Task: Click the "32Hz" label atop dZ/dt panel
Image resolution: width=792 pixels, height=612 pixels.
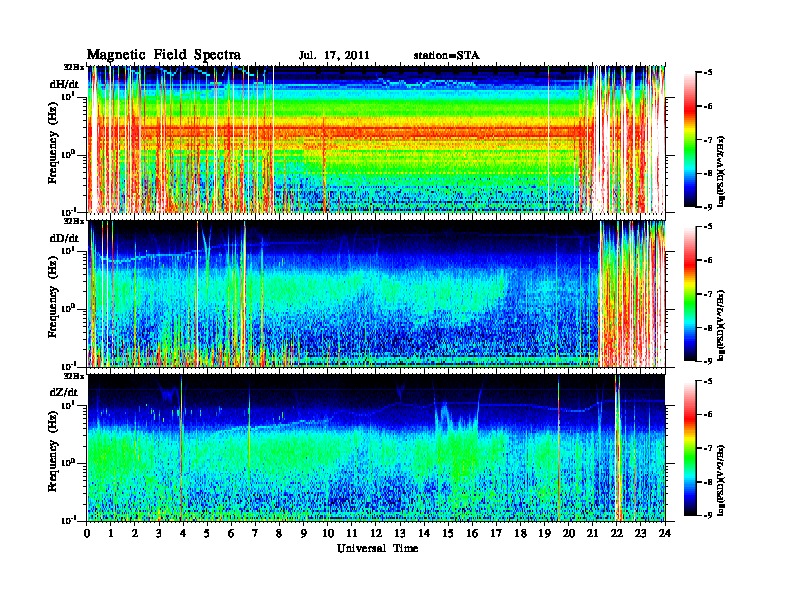Action: pos(74,376)
